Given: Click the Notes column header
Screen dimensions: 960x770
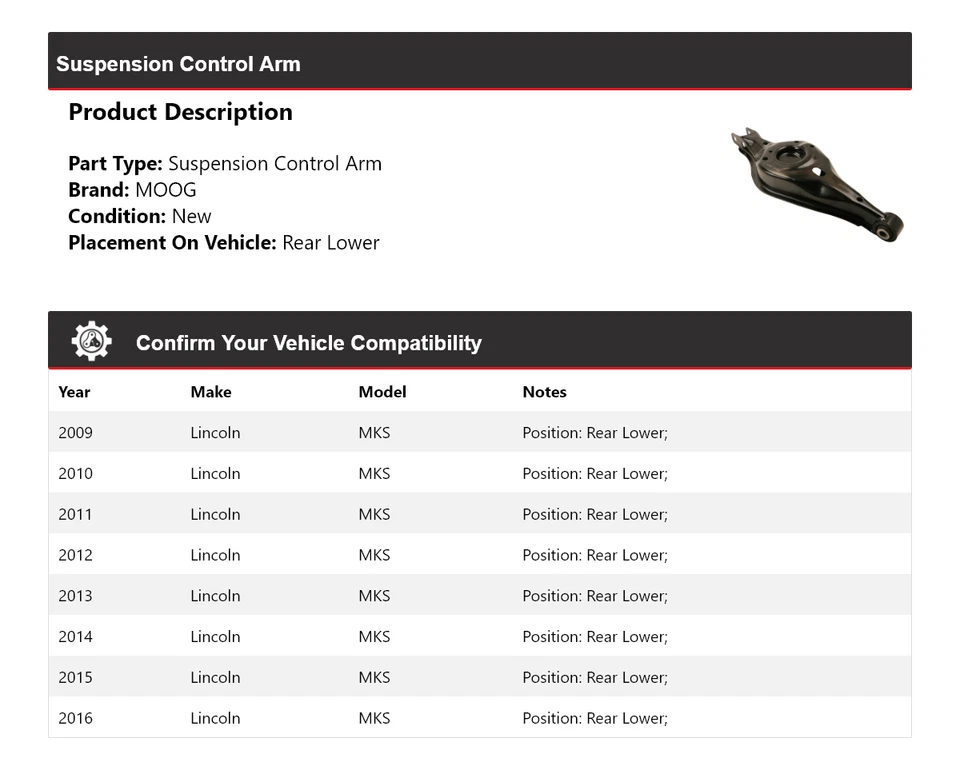Looking at the screenshot, I should (544, 392).
